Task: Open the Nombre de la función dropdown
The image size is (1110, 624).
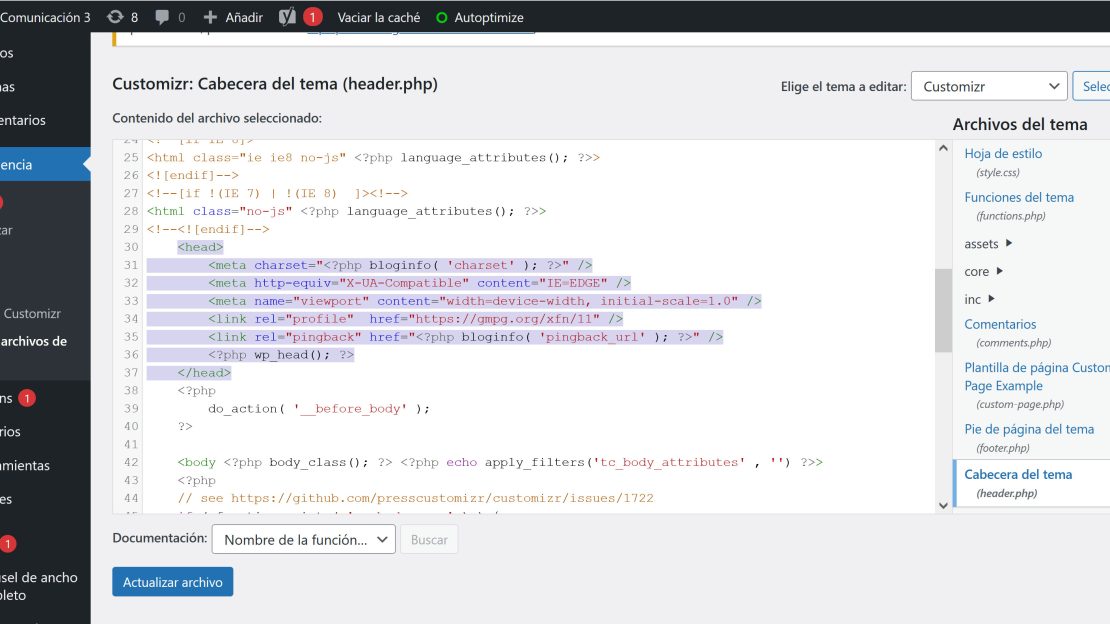Action: pyautogui.click(x=304, y=540)
